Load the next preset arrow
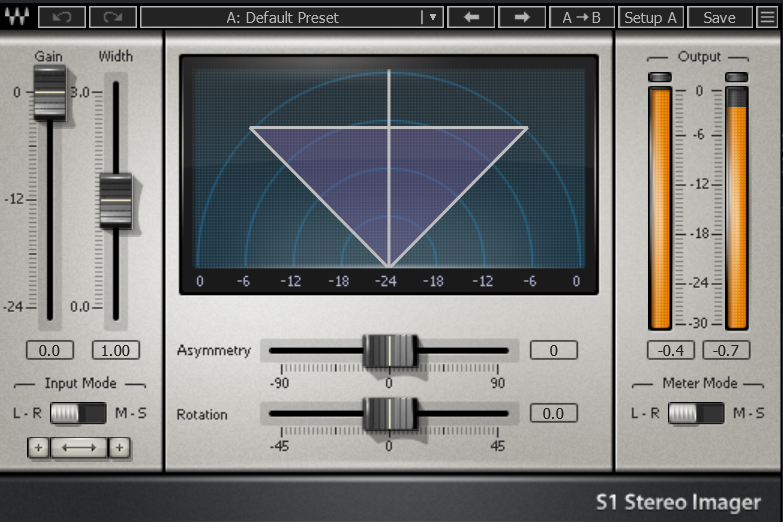The width and height of the screenshot is (783, 522). click(522, 17)
